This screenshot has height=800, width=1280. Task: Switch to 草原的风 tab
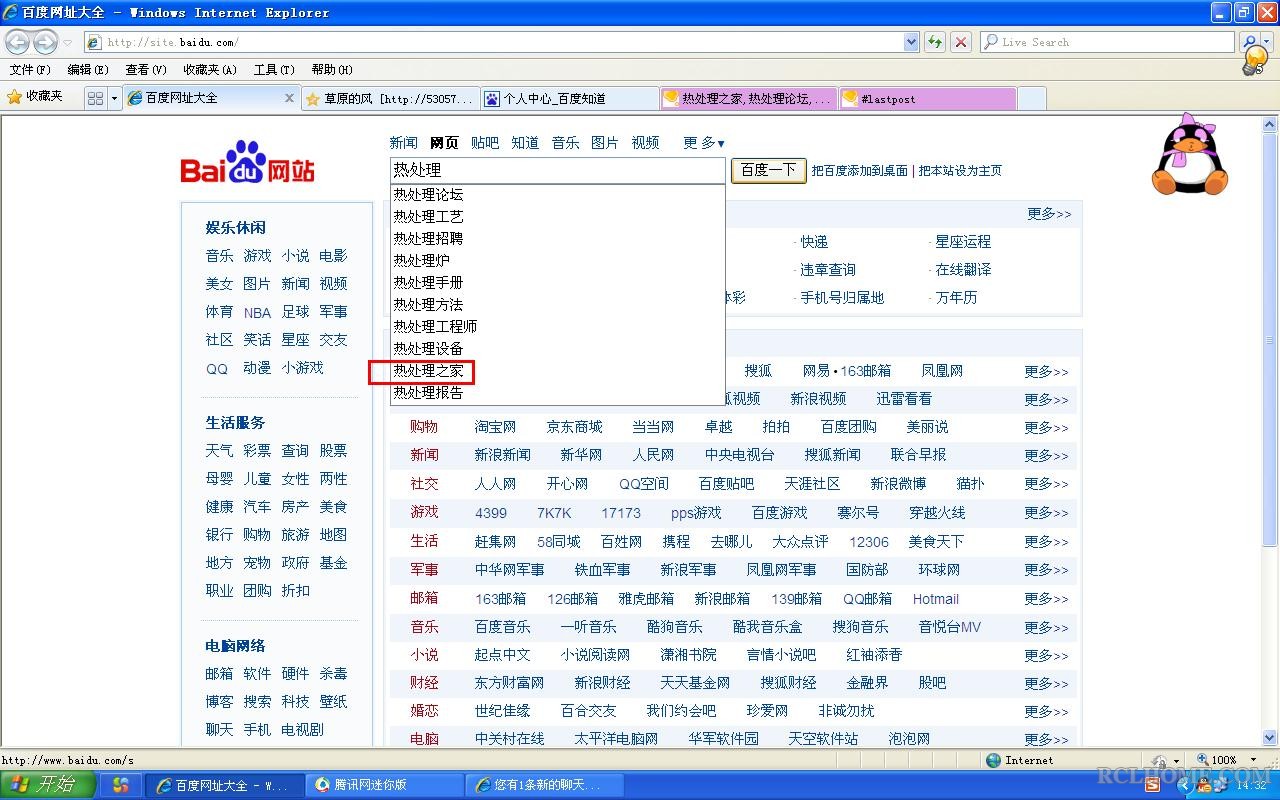389,98
